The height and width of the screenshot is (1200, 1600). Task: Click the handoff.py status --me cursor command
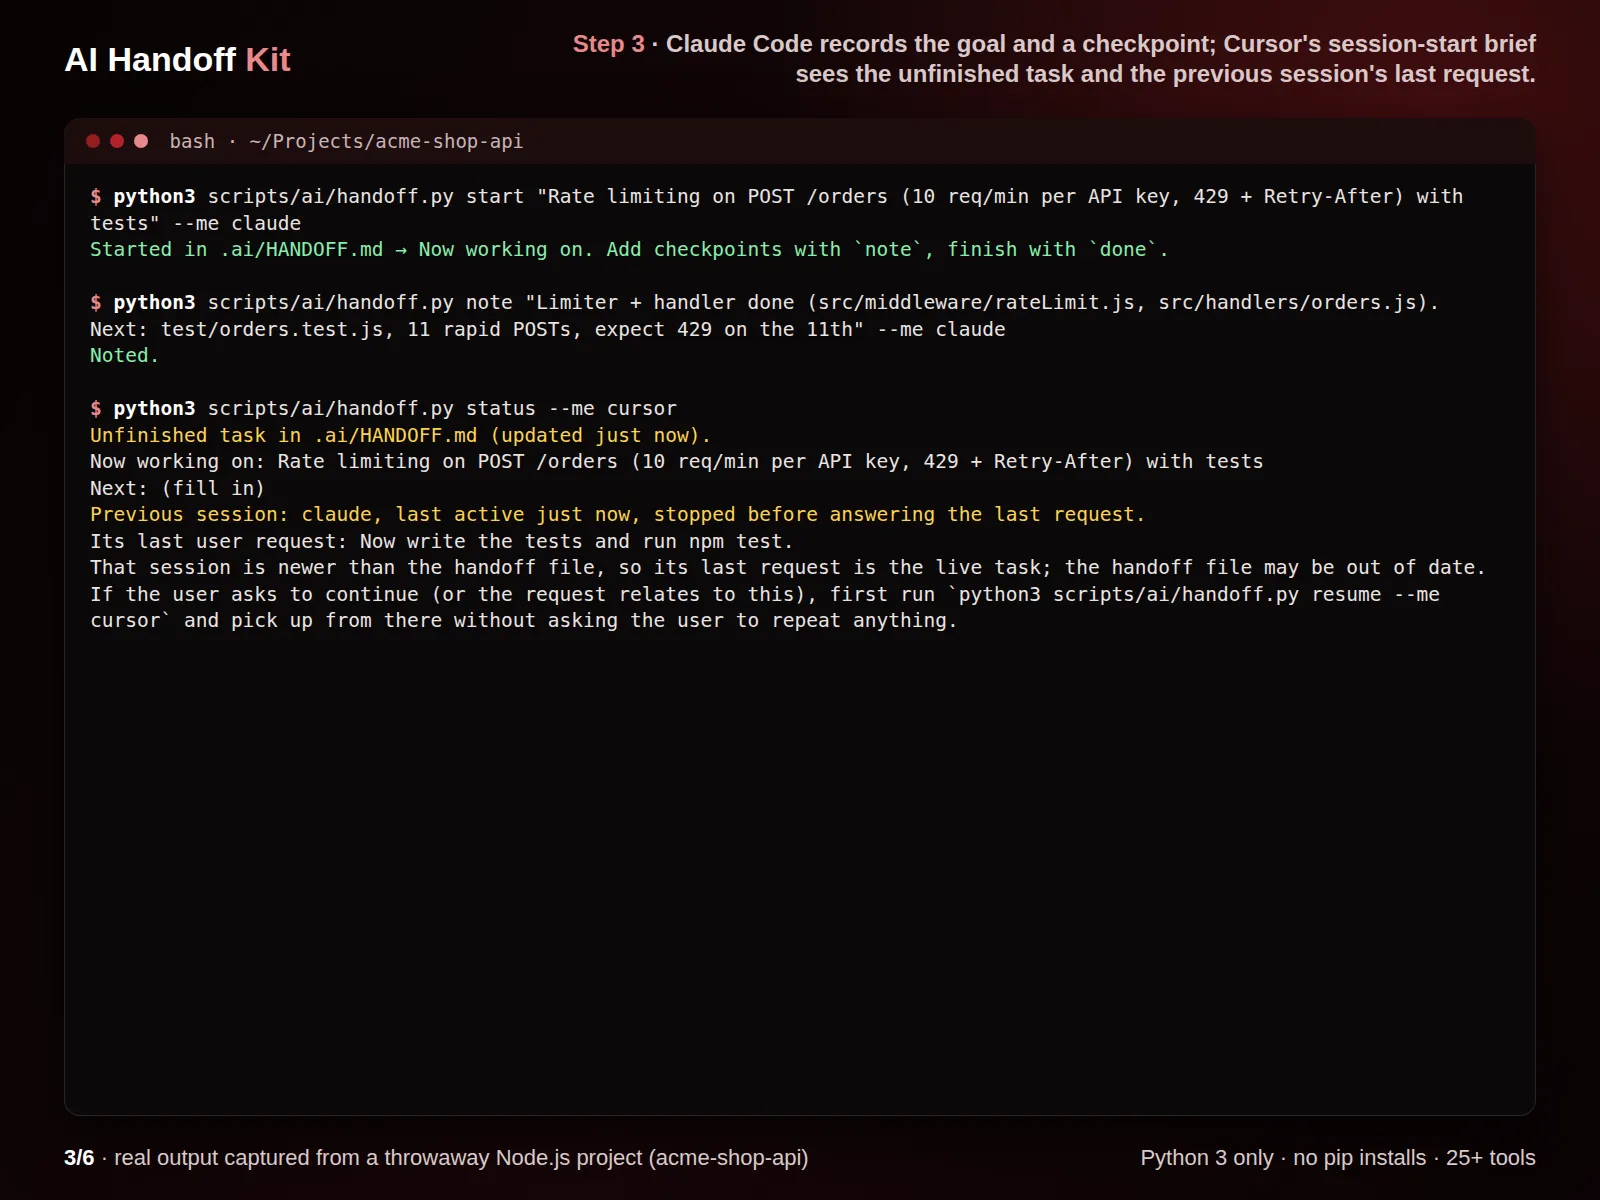[x=383, y=409]
